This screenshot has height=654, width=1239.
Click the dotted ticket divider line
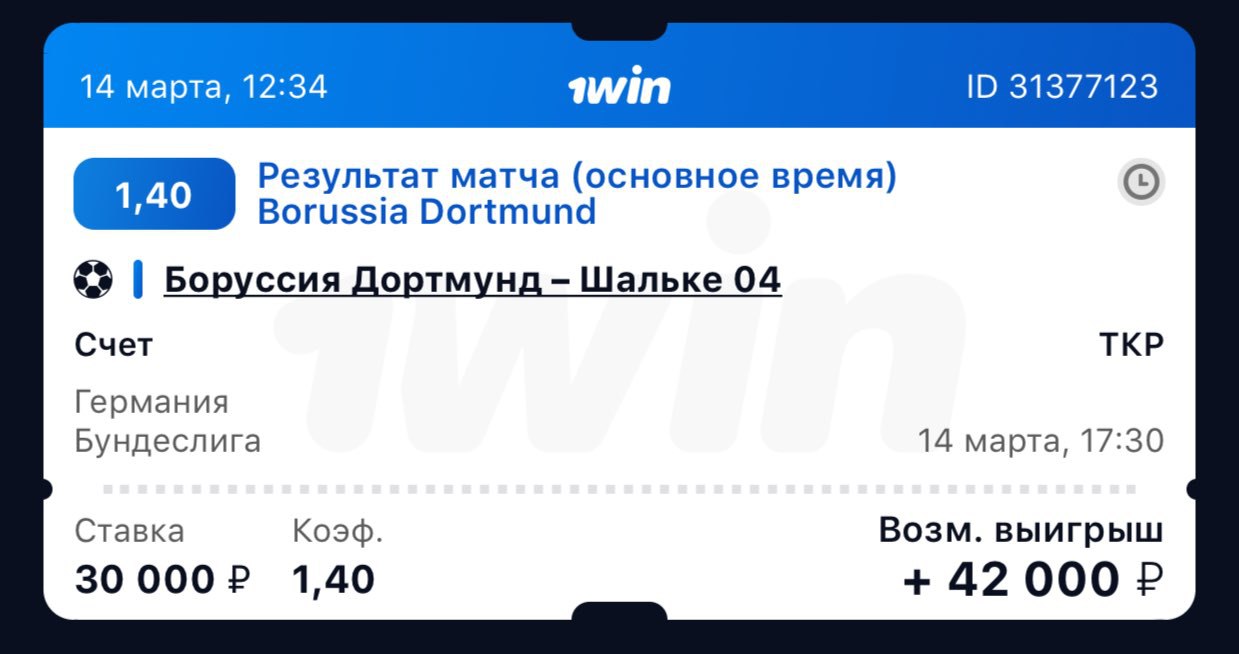point(620,490)
